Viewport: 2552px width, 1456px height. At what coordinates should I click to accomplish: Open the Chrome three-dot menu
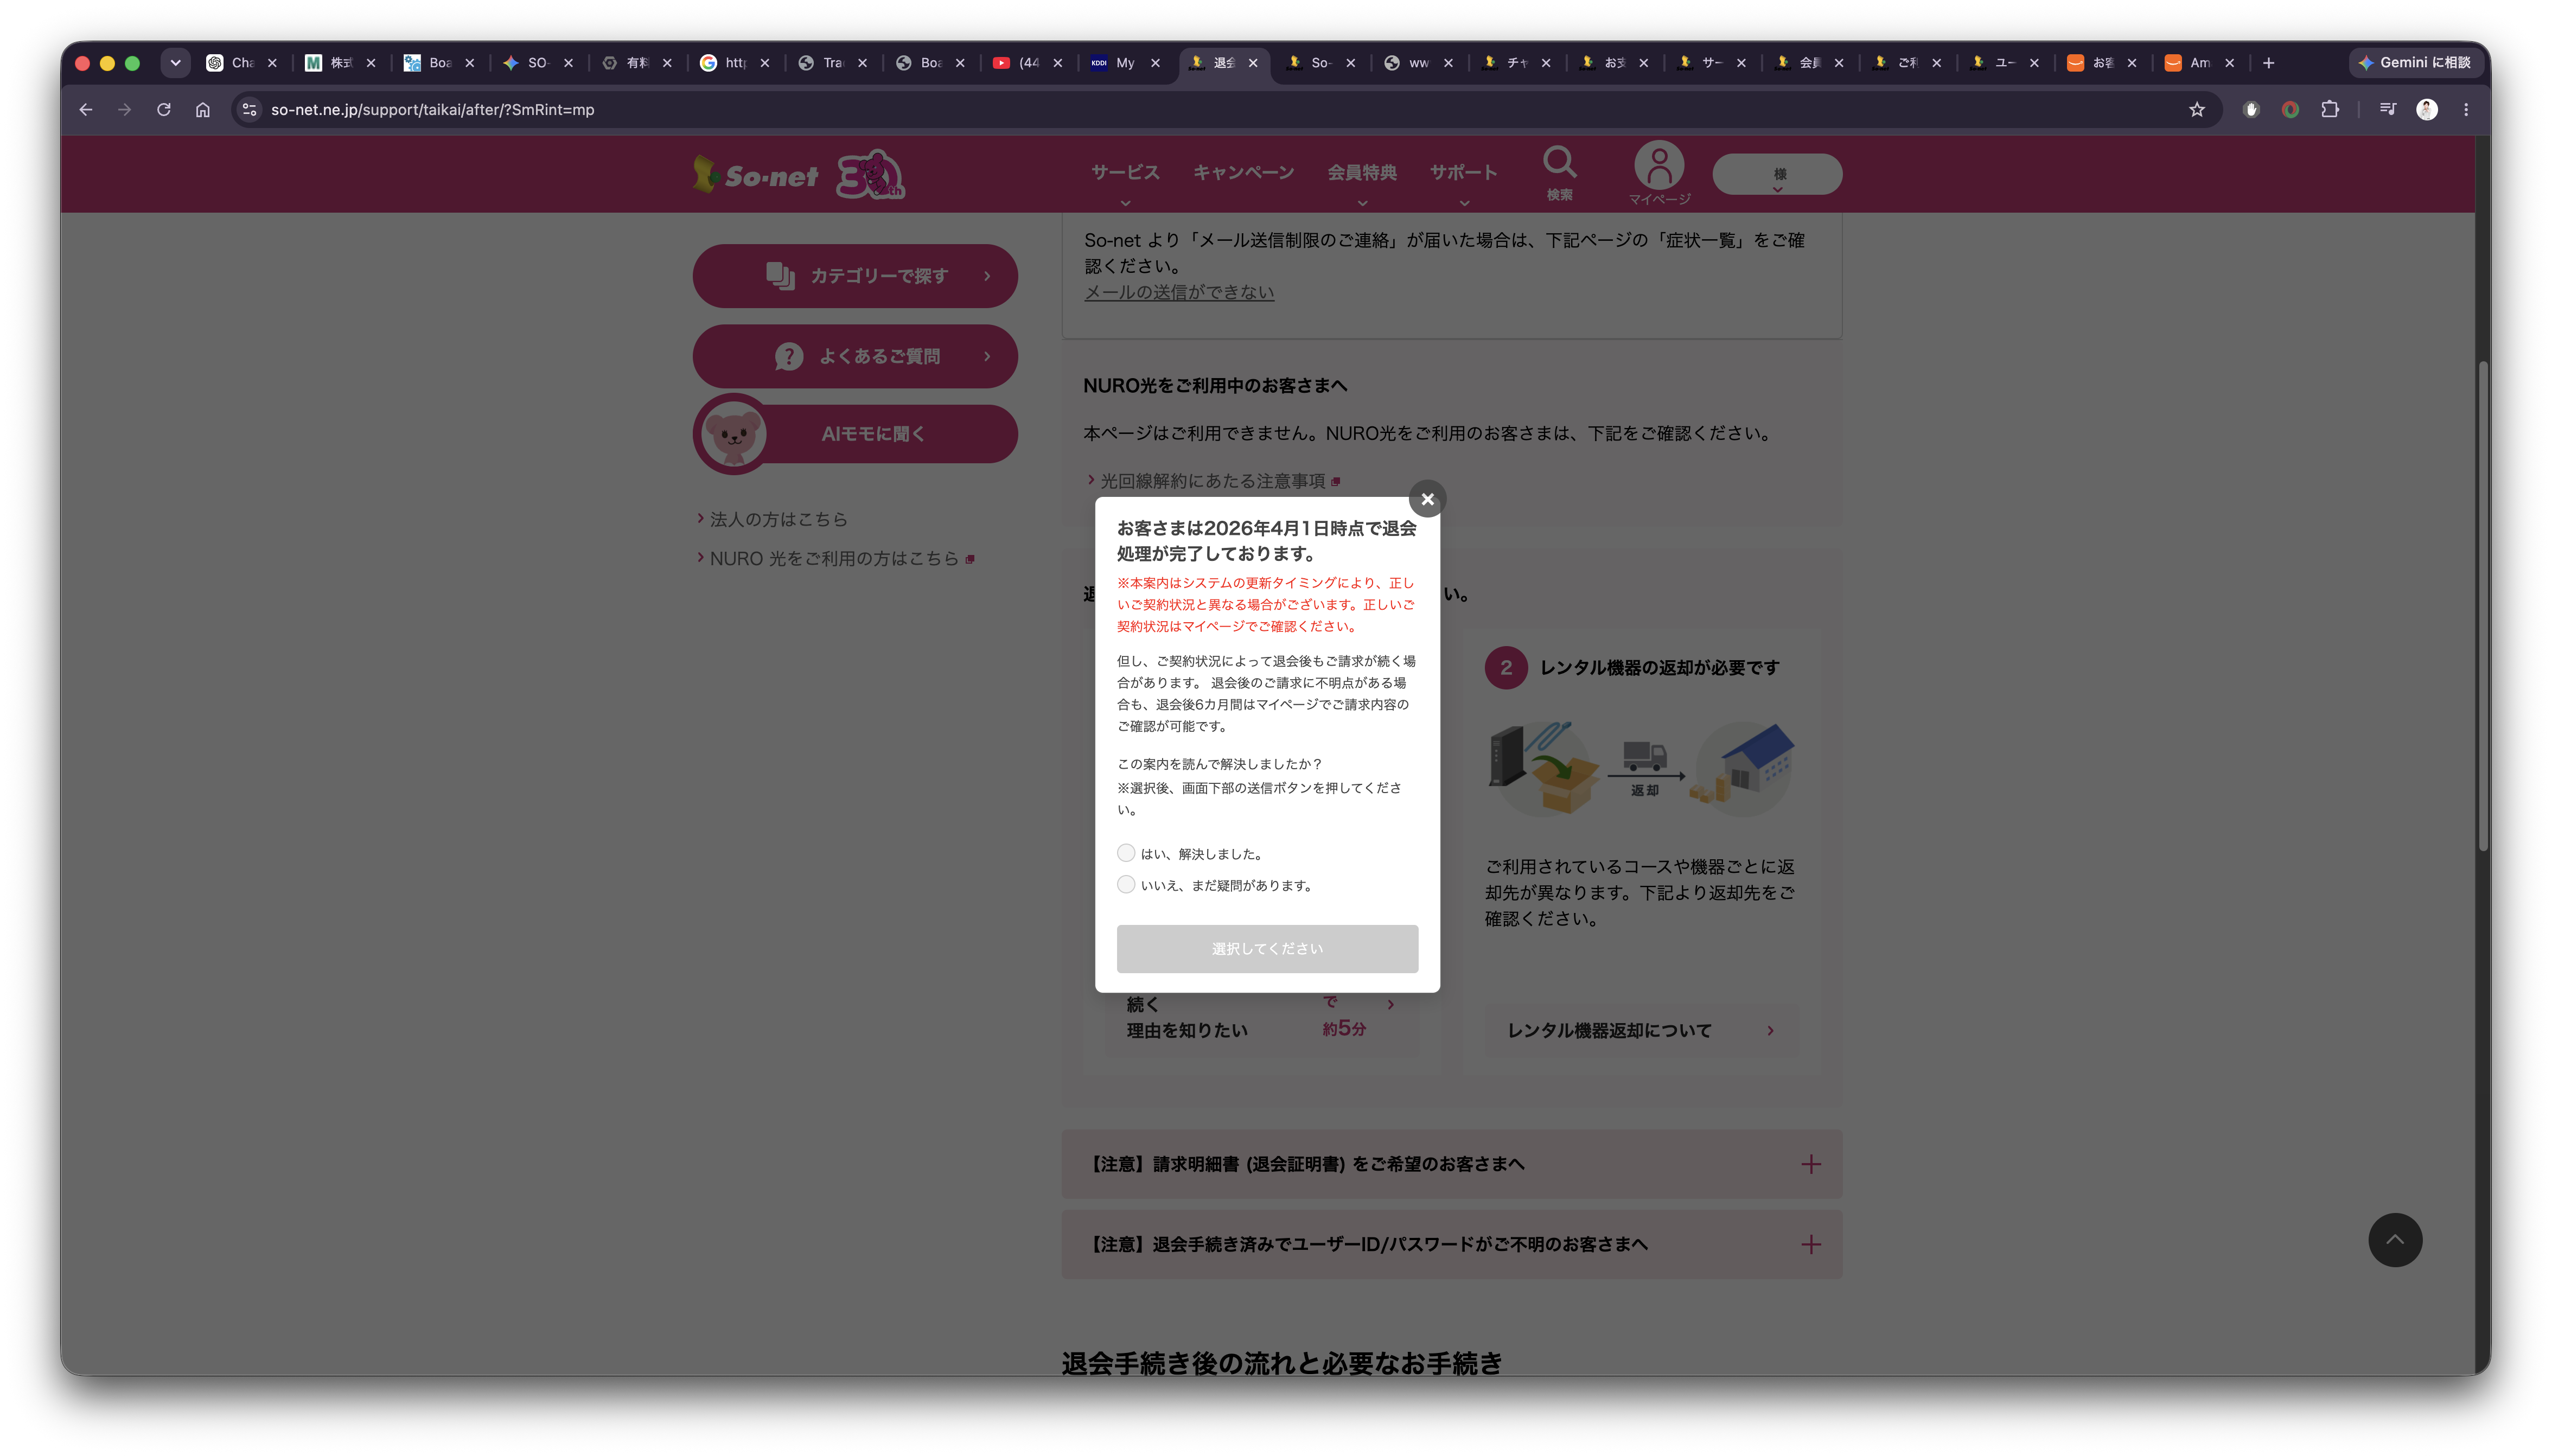(2466, 110)
